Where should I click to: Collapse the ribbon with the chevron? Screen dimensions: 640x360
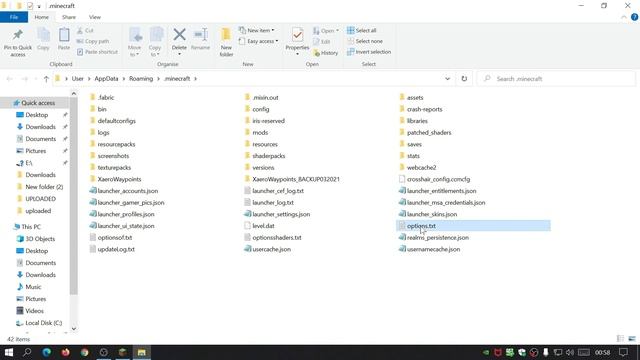pos(624,17)
